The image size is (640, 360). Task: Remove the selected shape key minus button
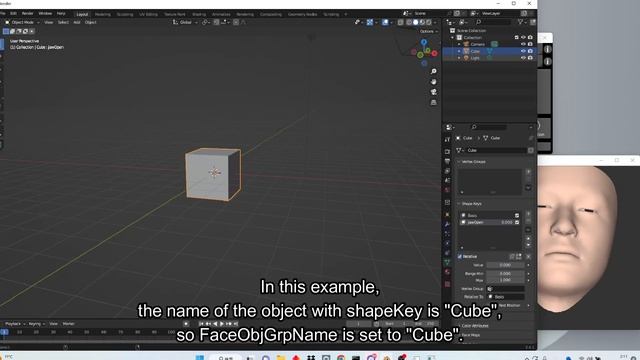(528, 221)
